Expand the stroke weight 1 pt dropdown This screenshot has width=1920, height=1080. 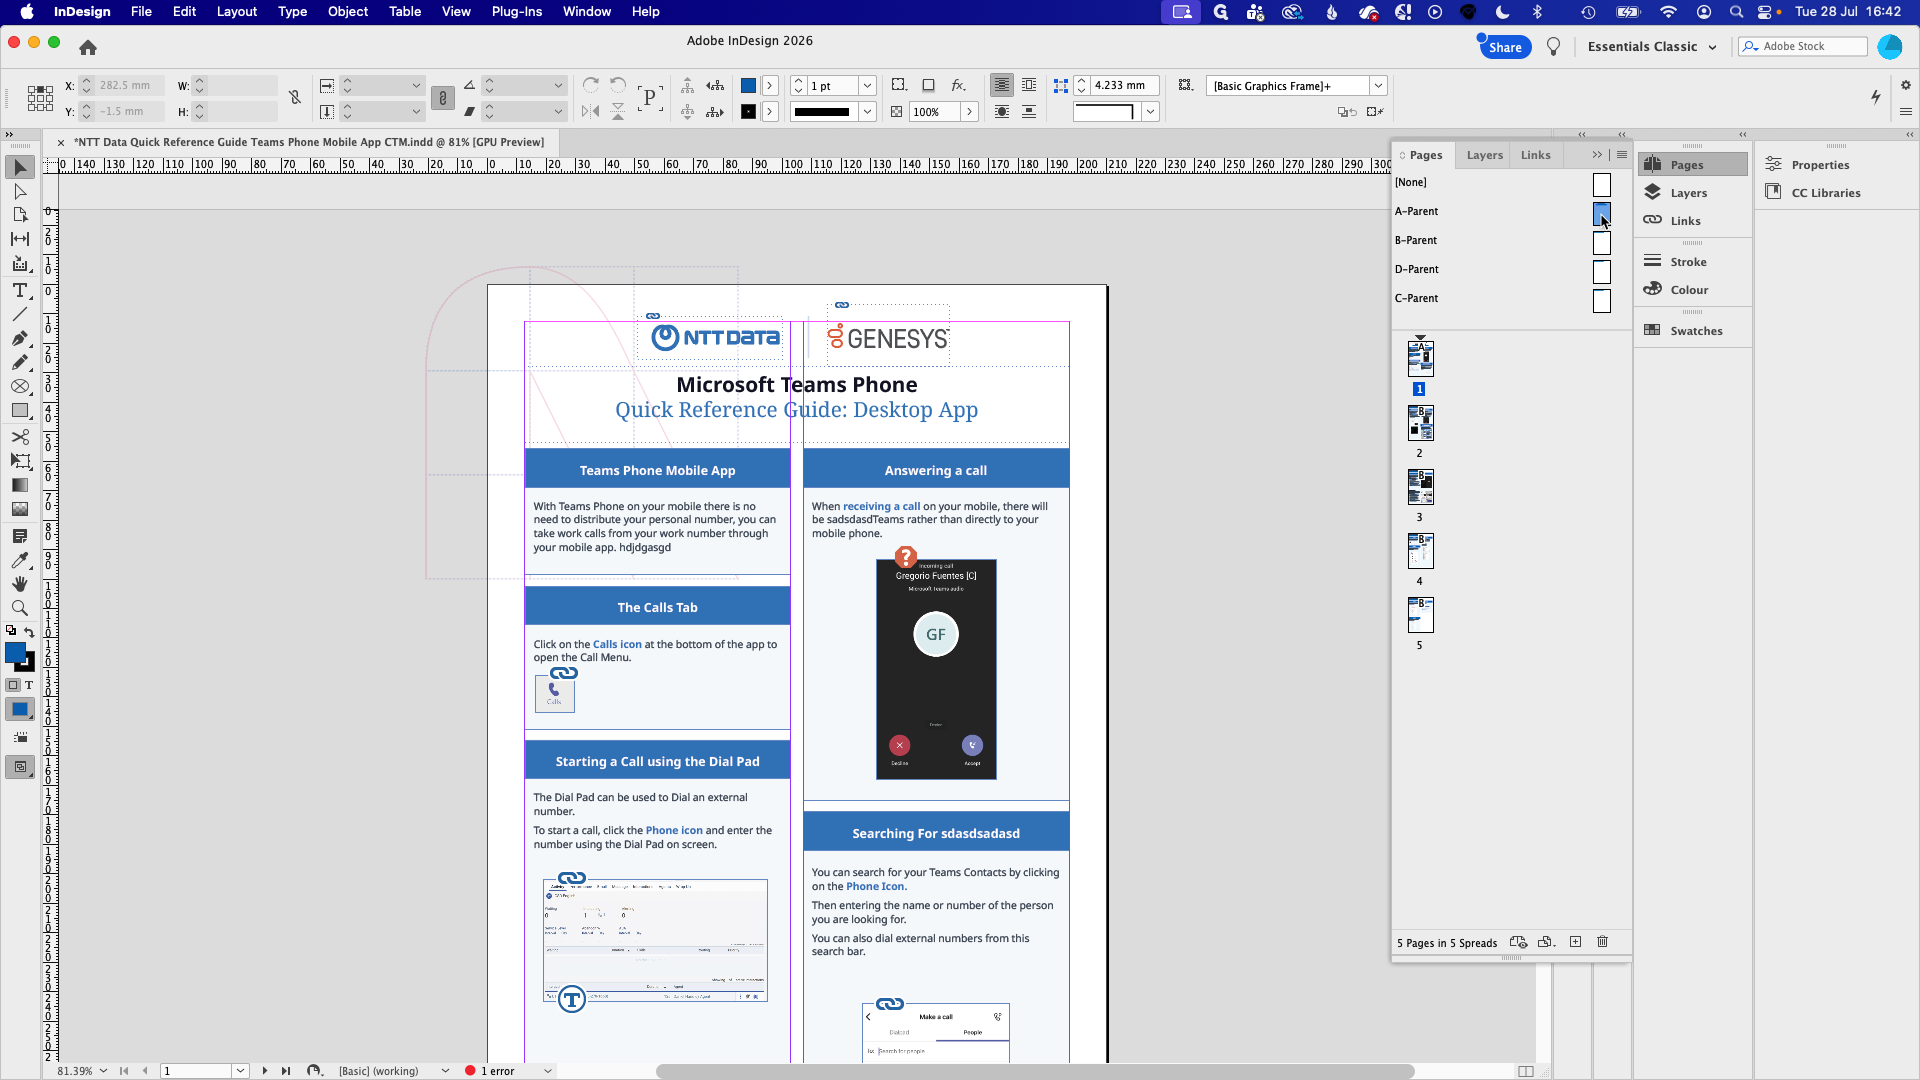pyautogui.click(x=868, y=86)
